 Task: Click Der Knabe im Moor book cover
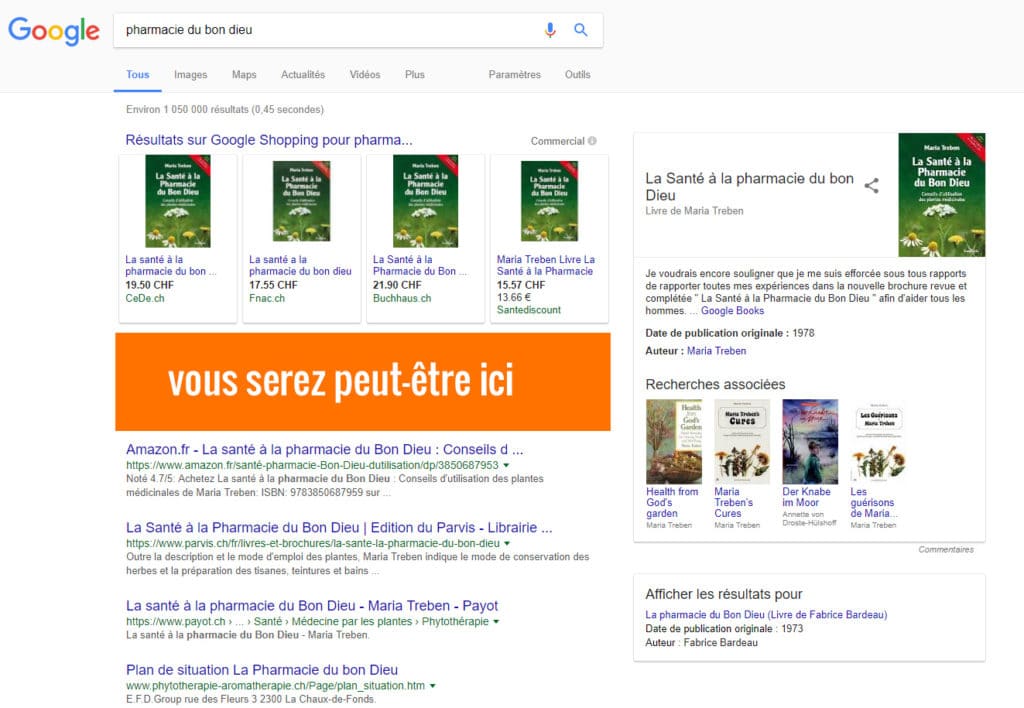(810, 442)
